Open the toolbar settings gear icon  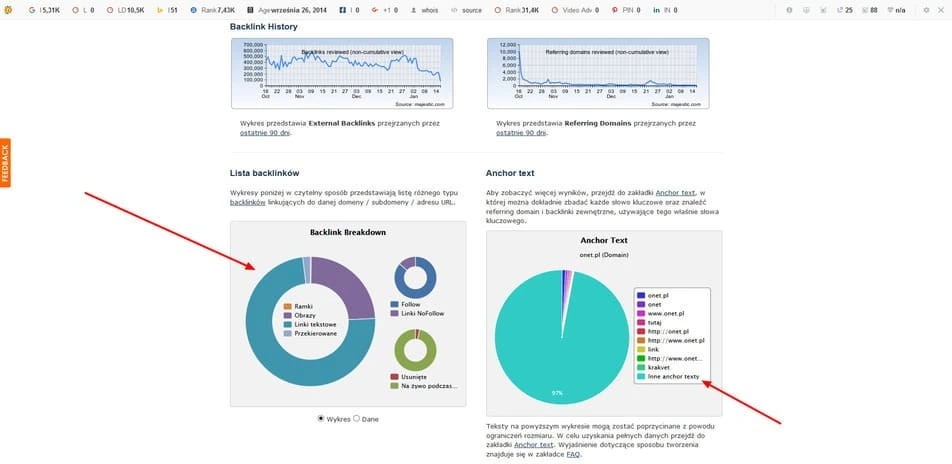(925, 10)
